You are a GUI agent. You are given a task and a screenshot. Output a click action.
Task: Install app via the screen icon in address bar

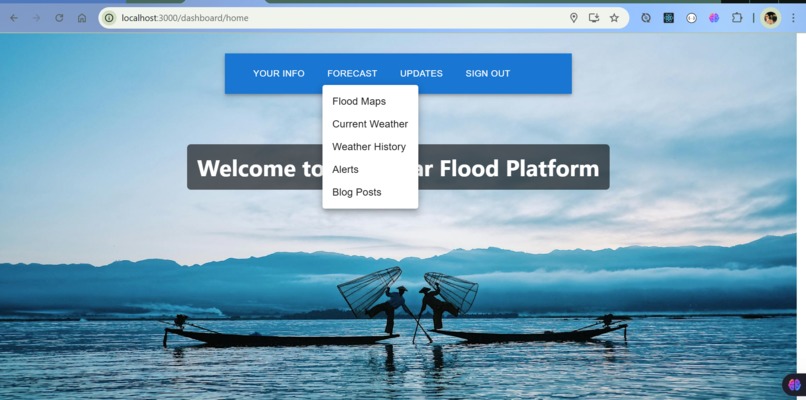pyautogui.click(x=594, y=18)
